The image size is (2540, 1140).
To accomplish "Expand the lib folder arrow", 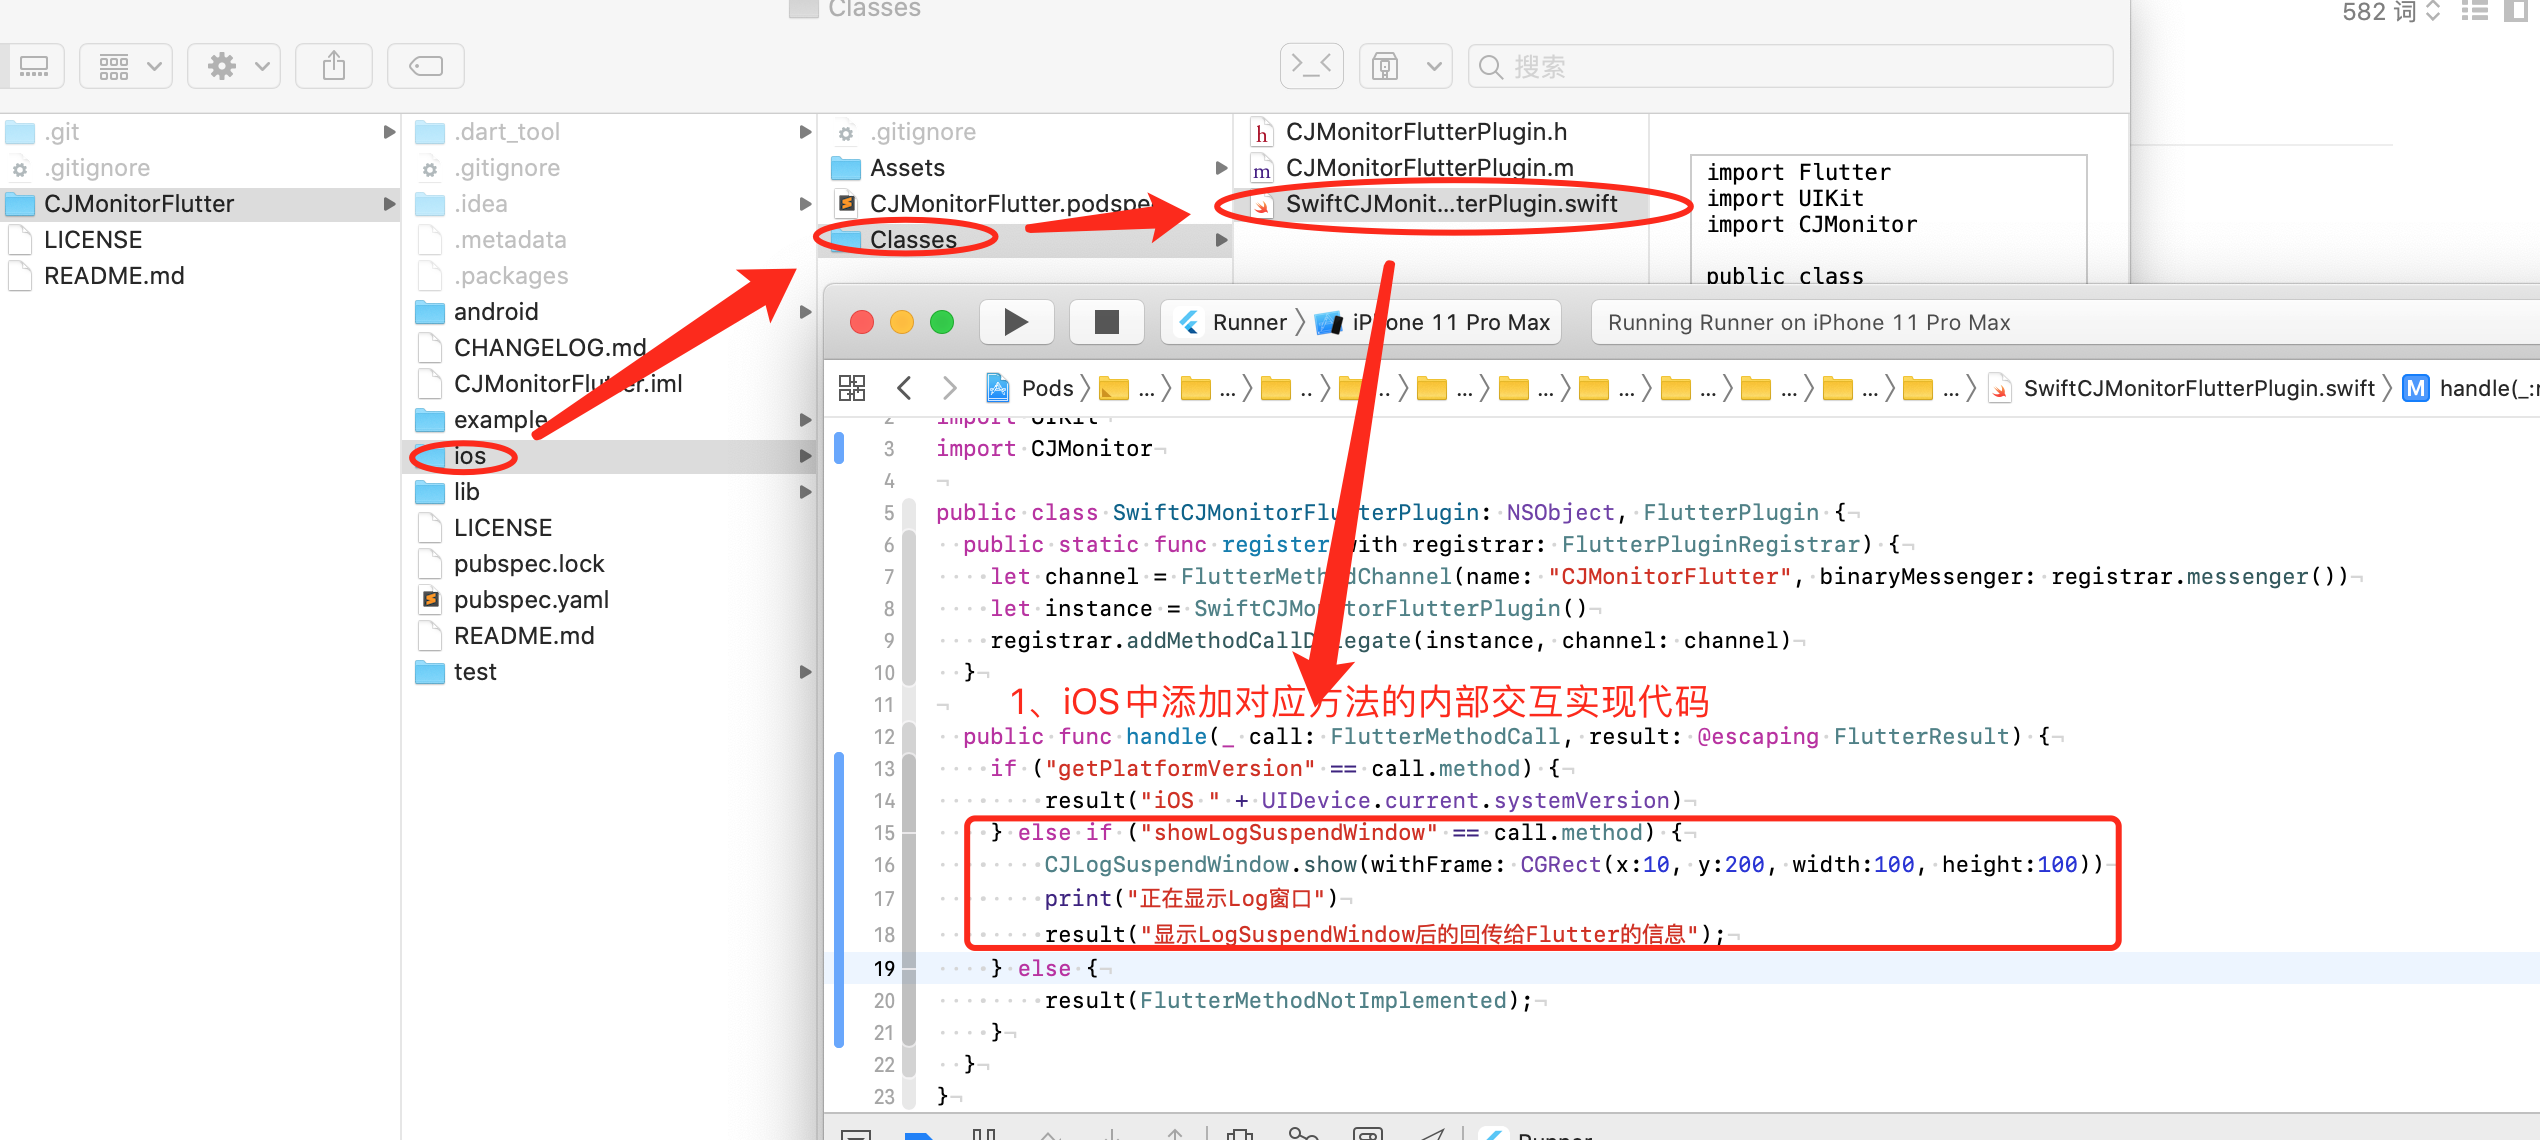I will [805, 492].
